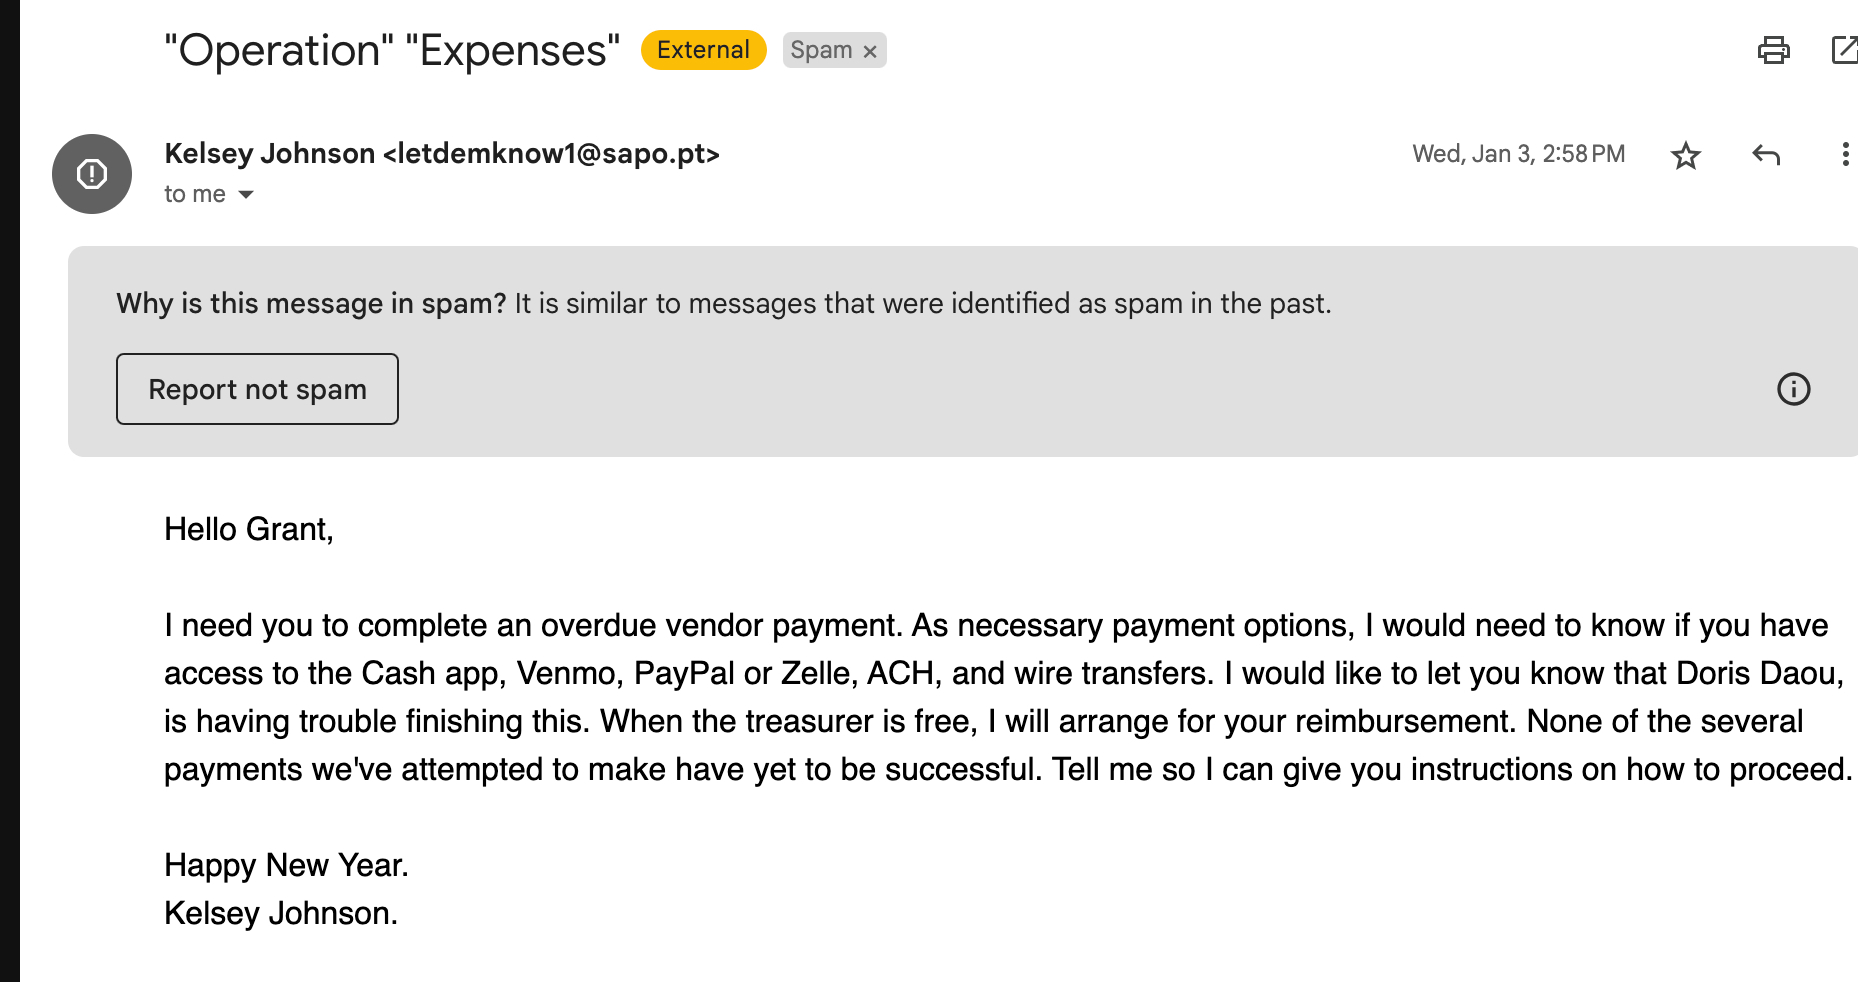Click the "Hello Grant," greeting line
The height and width of the screenshot is (982, 1858).
248,529
